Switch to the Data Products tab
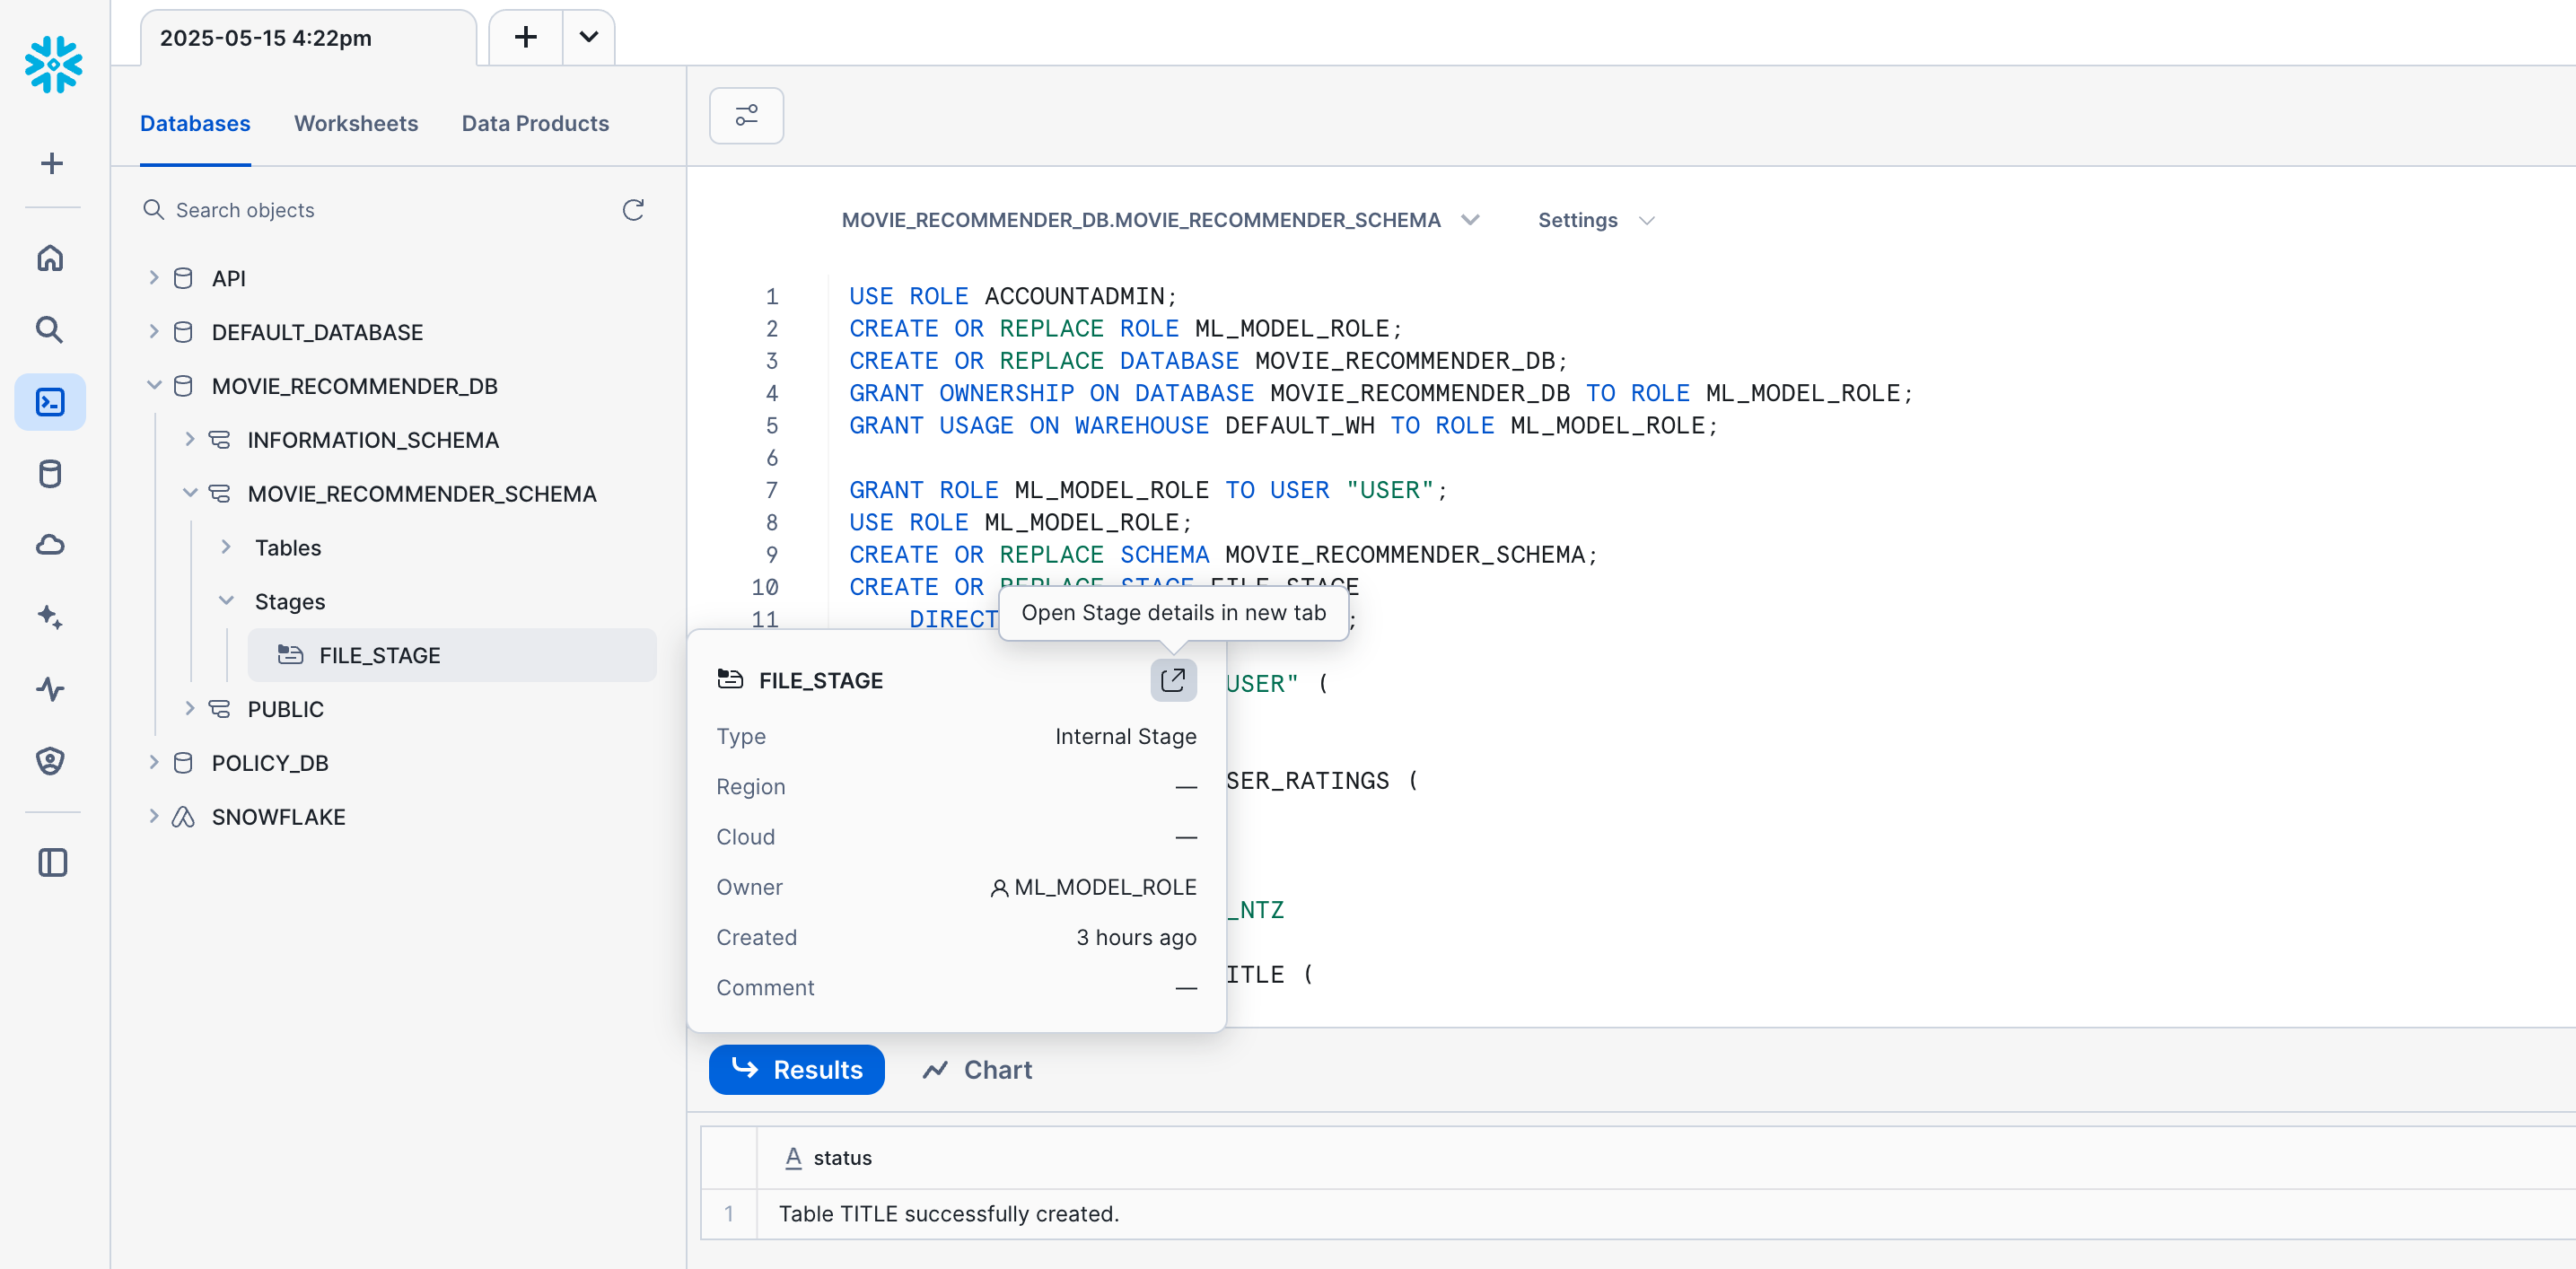The image size is (2576, 1269). point(535,123)
